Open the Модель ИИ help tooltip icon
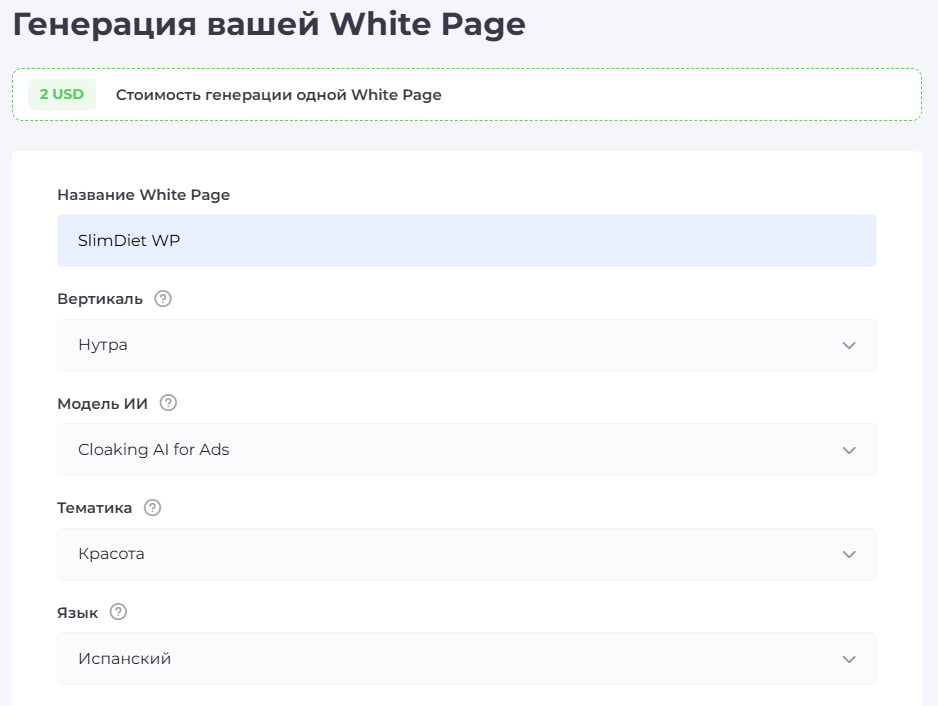 coord(168,403)
